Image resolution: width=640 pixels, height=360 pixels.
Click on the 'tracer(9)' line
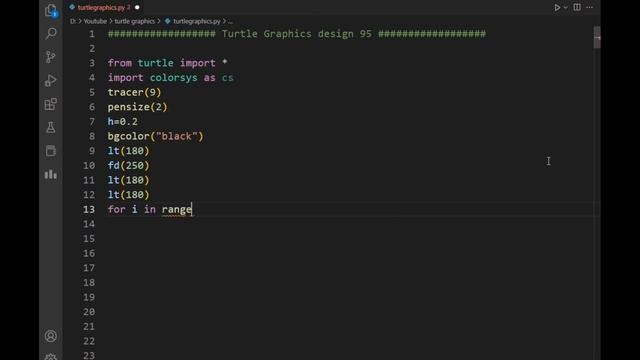coord(134,93)
